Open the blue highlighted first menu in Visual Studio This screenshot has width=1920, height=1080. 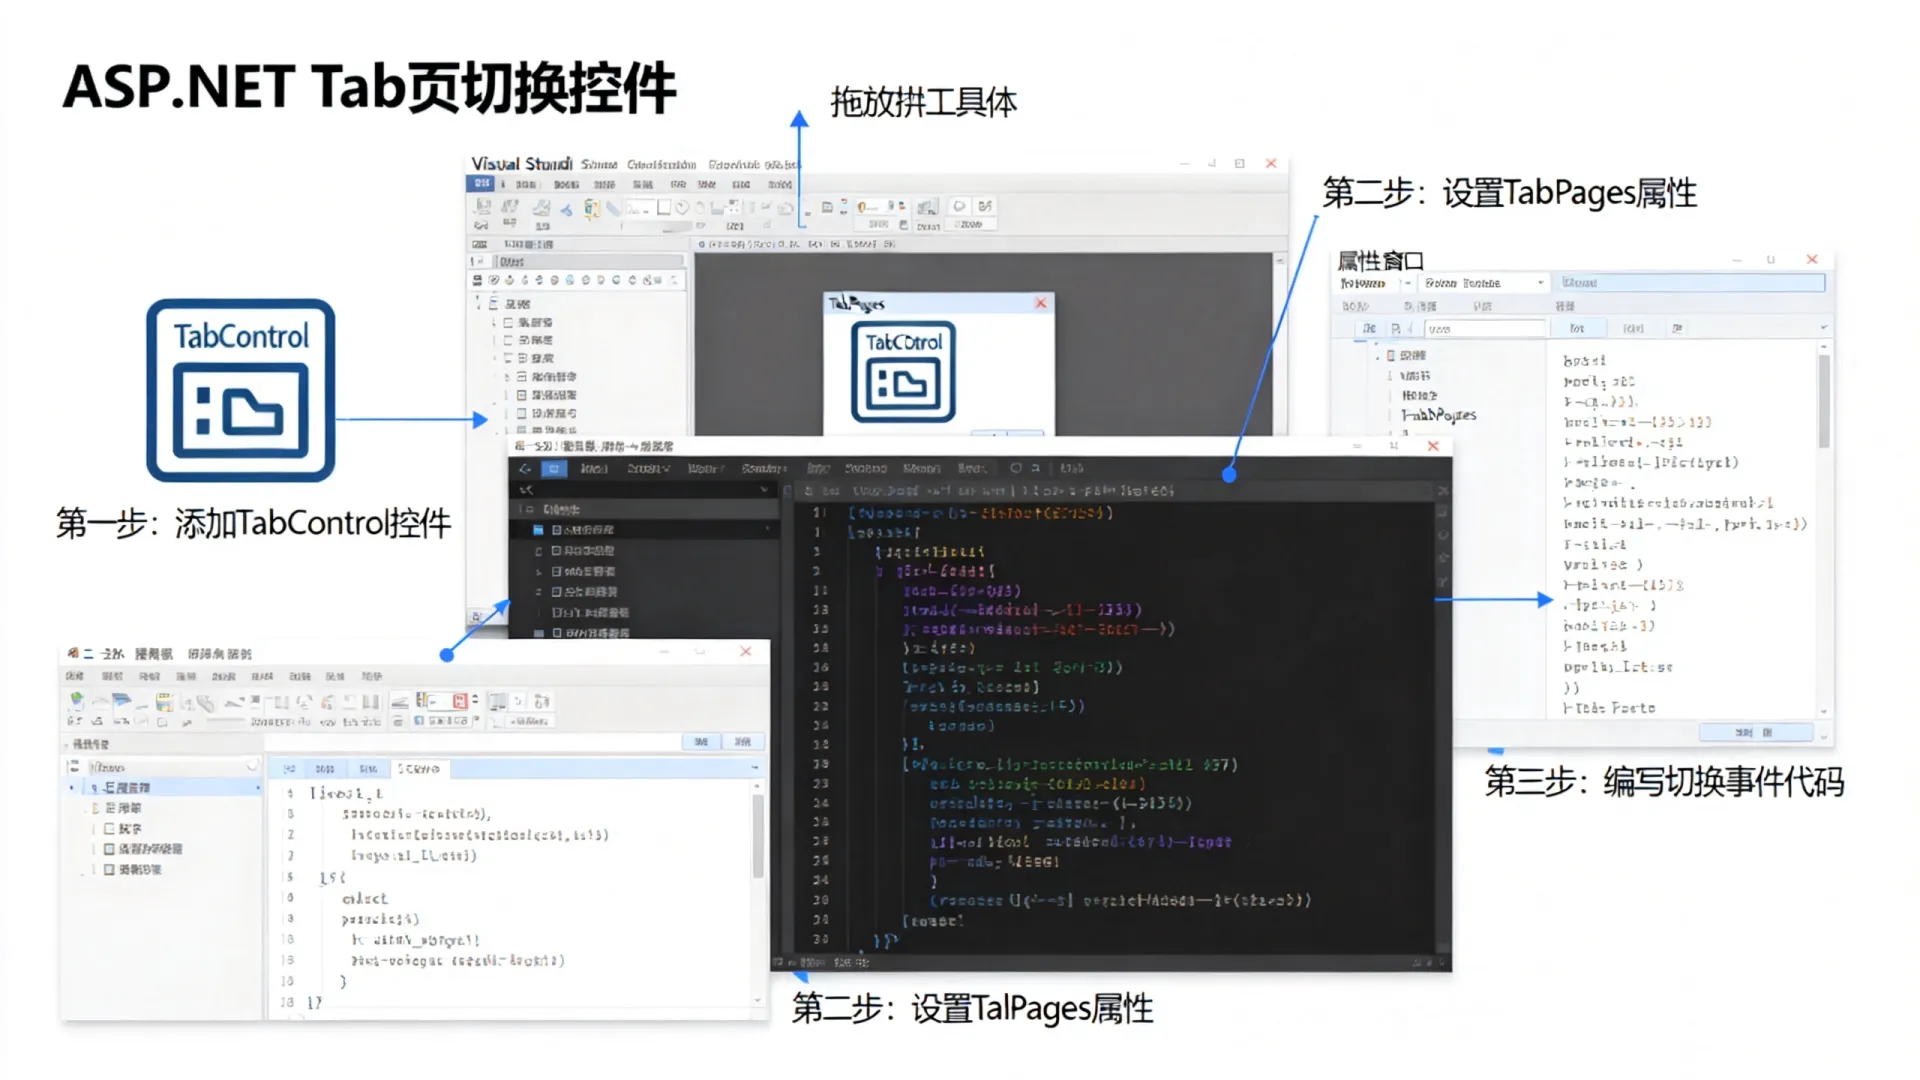pyautogui.click(x=481, y=184)
